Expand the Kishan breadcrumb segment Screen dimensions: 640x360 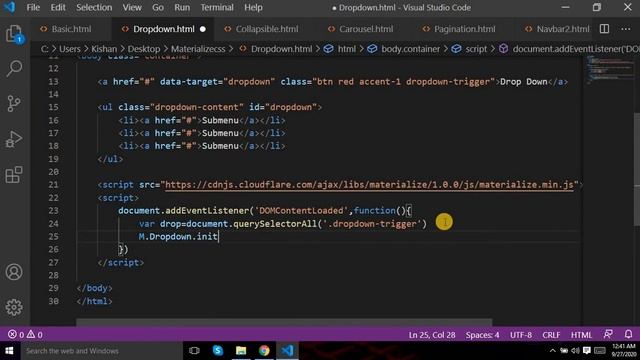tap(104, 49)
